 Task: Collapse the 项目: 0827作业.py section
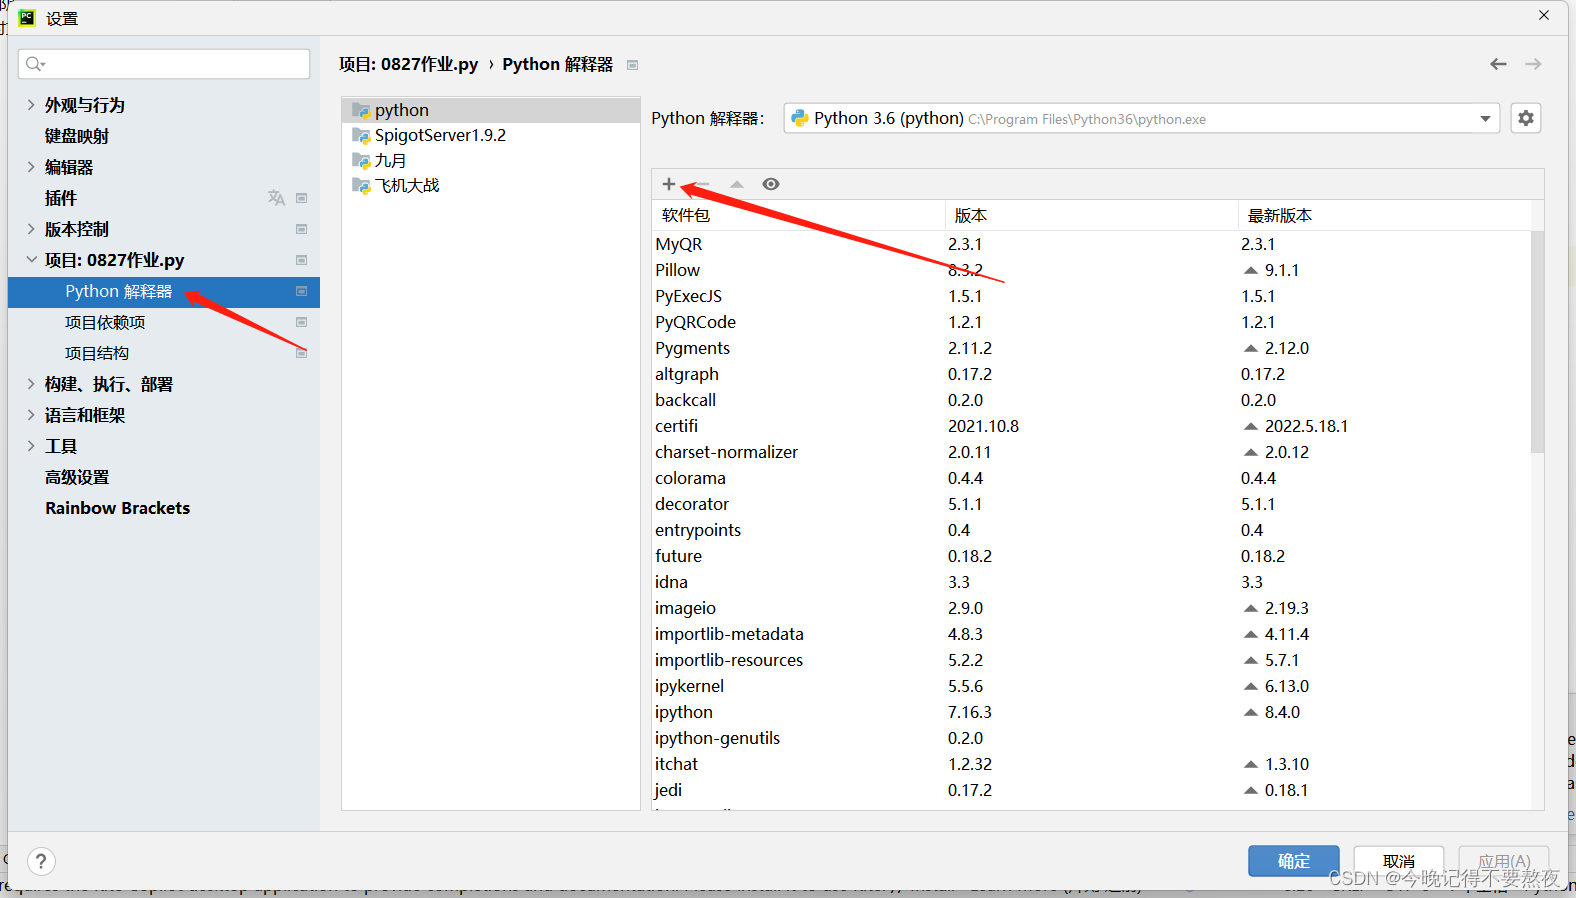[x=31, y=260]
